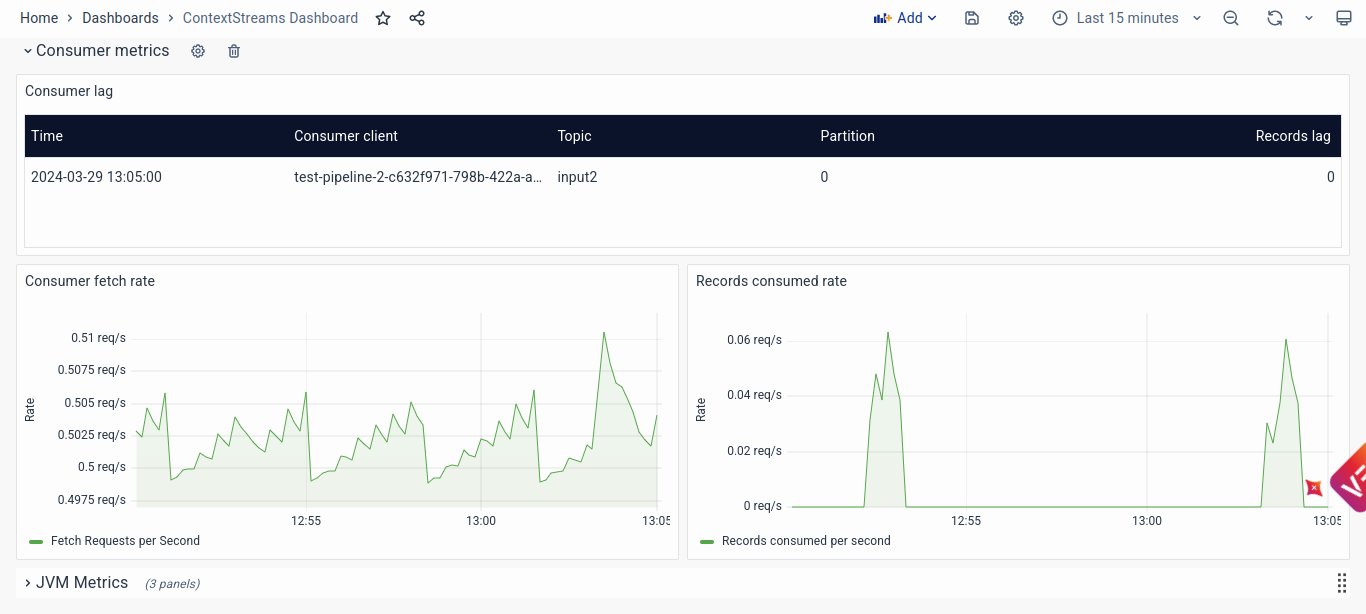This screenshot has width=1366, height=614.
Task: Go to Home breadcrumb
Action: (39, 18)
